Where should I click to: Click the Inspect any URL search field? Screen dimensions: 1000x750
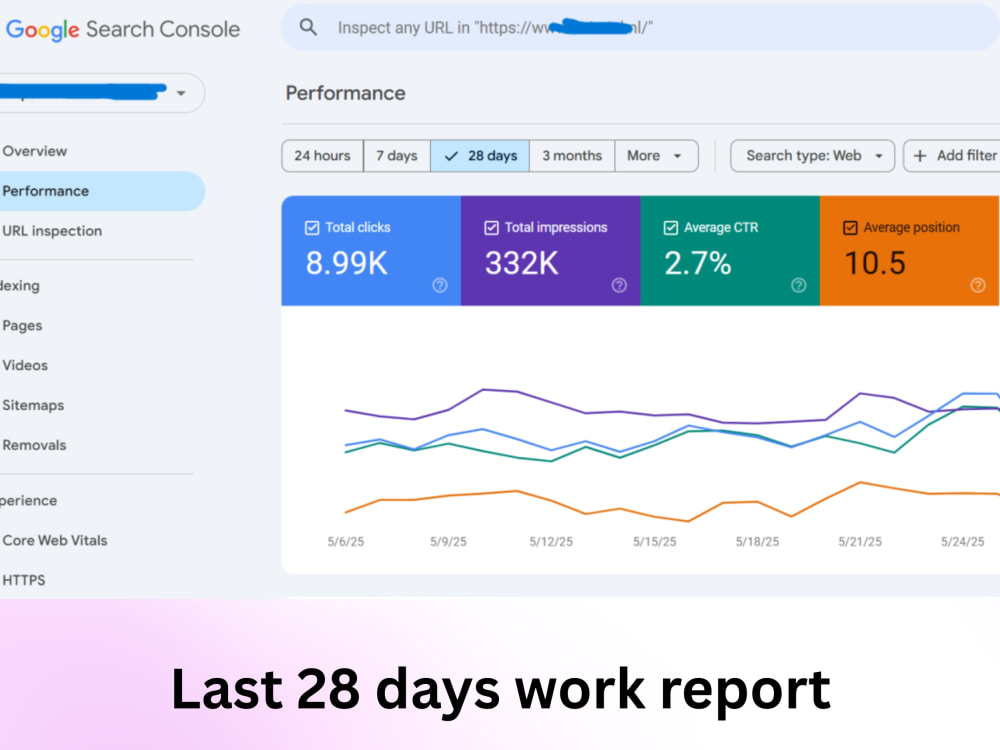(x=640, y=27)
